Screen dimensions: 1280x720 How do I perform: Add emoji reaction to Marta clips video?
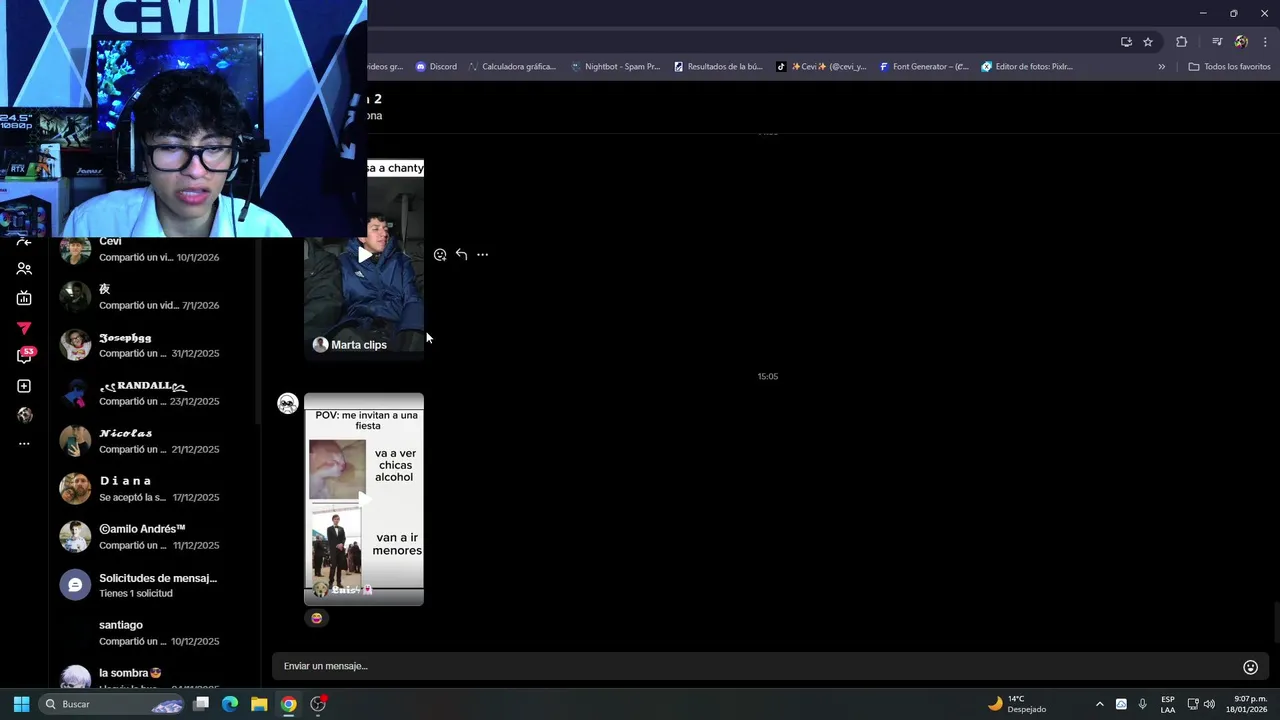[x=440, y=255]
